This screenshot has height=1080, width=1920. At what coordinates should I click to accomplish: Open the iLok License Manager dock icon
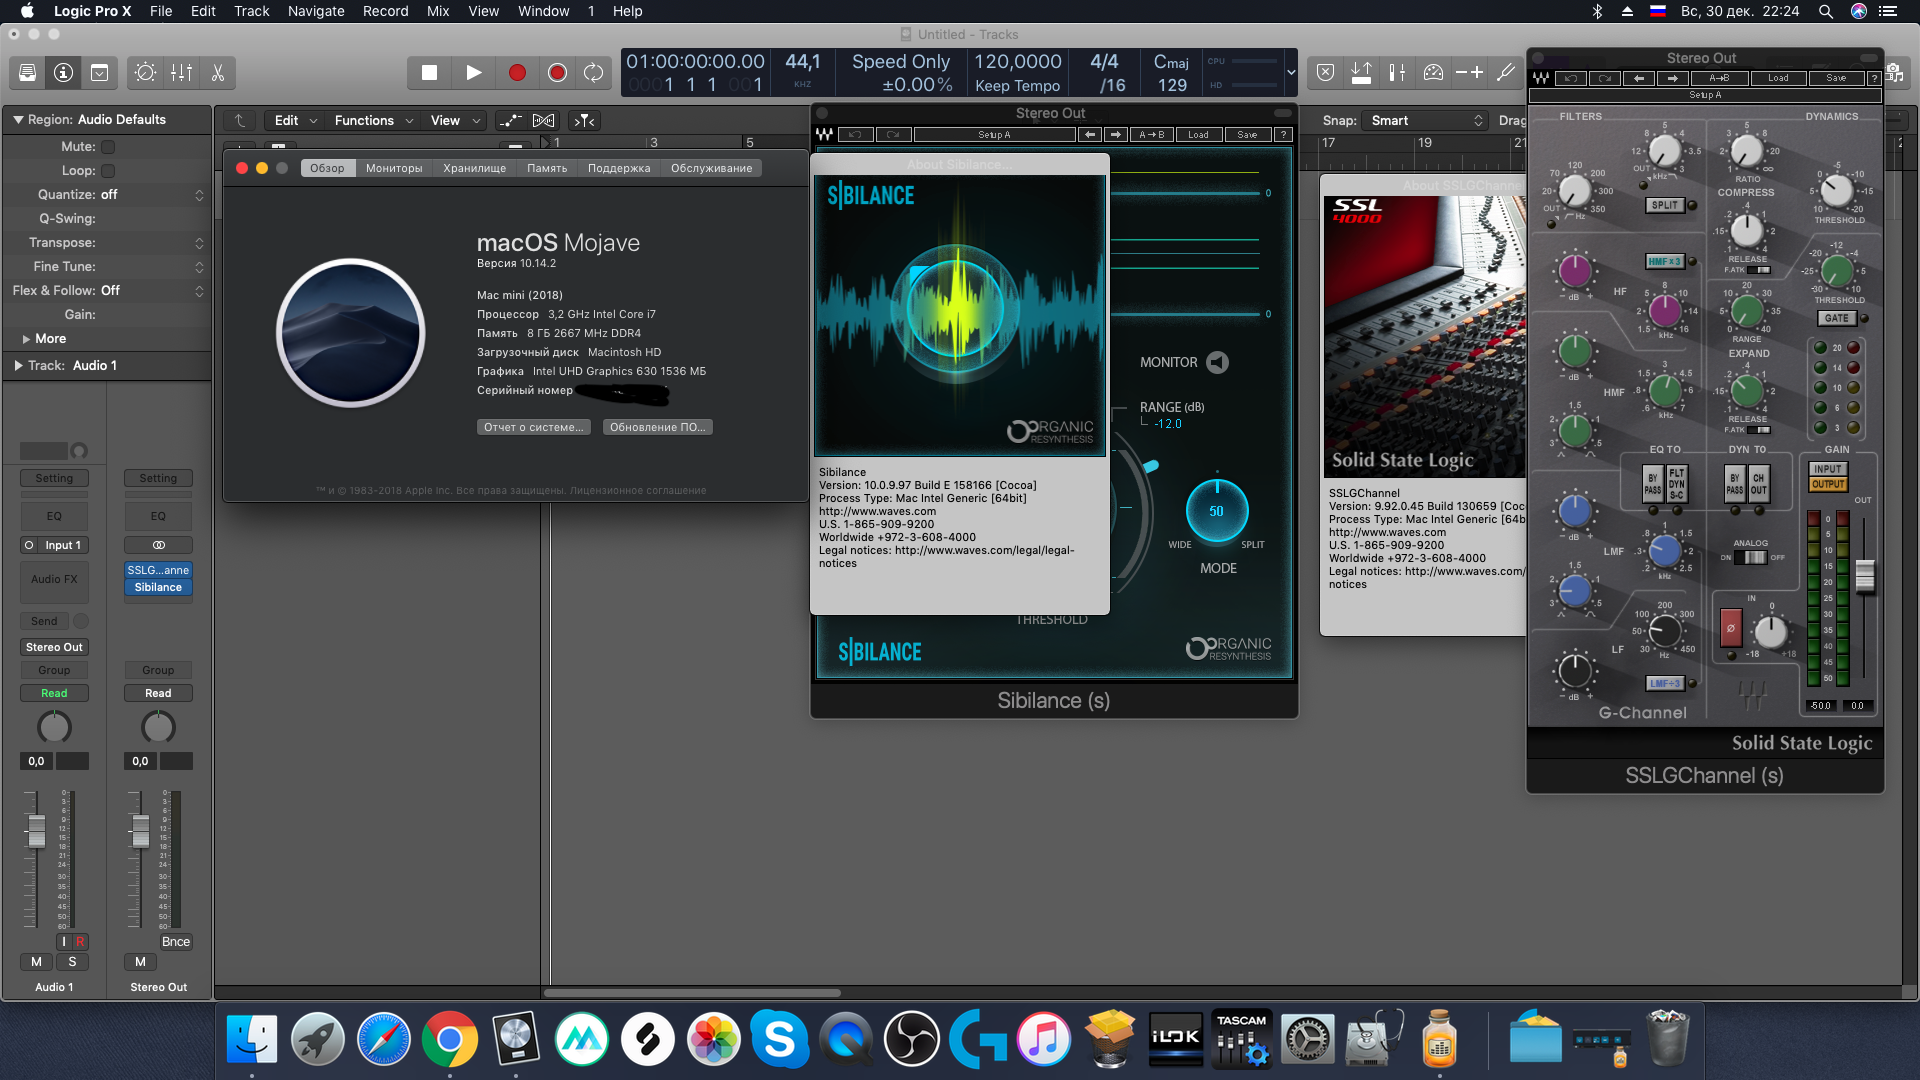pos(1175,1039)
